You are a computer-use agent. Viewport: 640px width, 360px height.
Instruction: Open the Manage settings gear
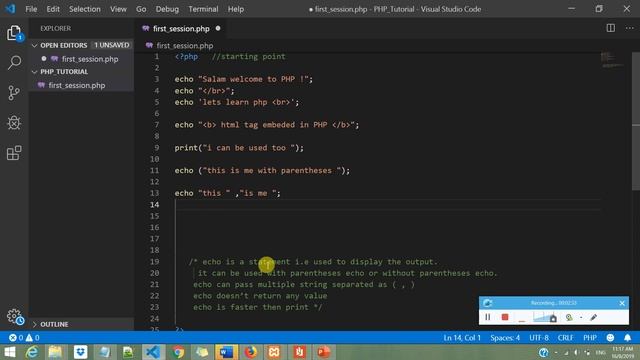[14, 316]
